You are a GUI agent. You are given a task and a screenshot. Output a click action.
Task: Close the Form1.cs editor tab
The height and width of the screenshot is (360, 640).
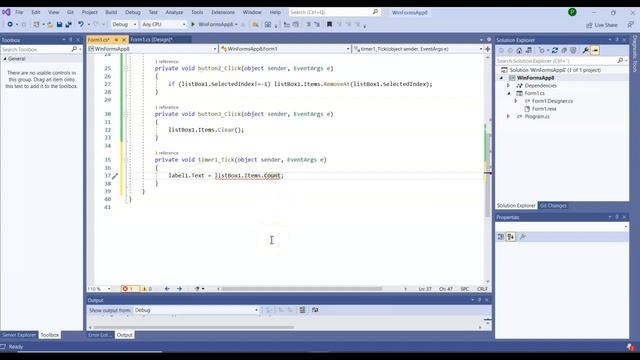124,40
